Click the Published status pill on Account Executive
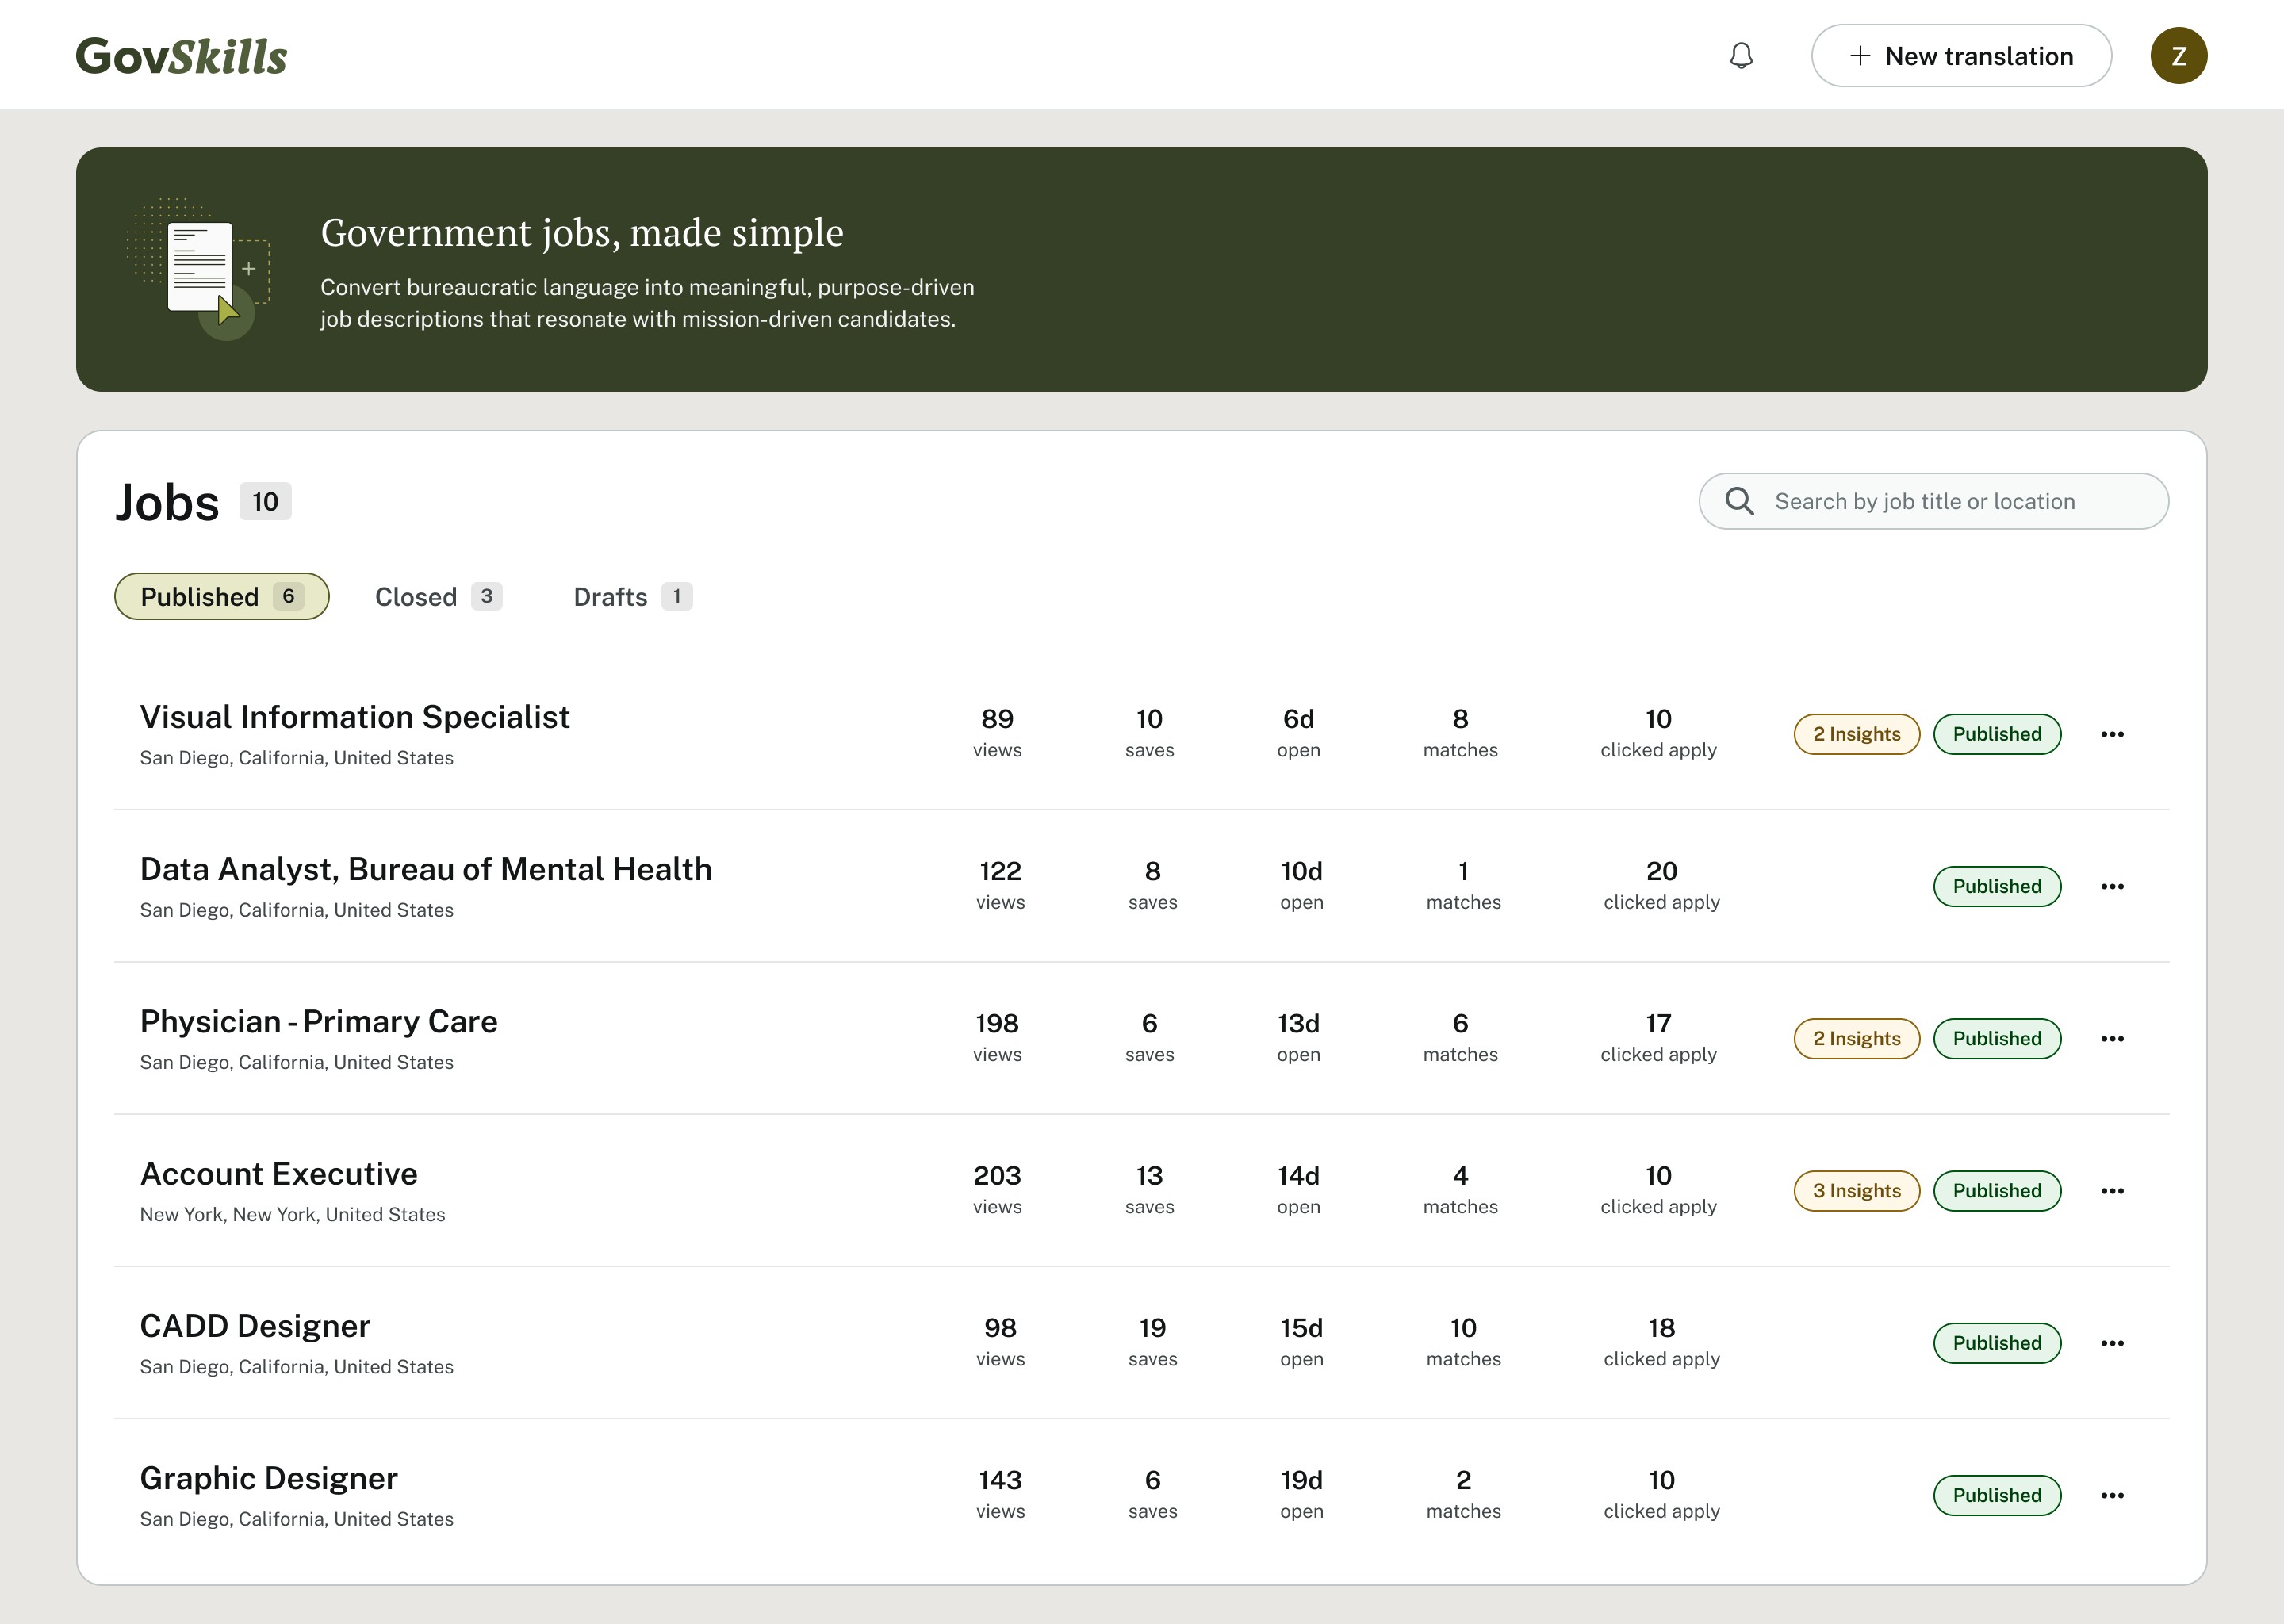 tap(1997, 1190)
